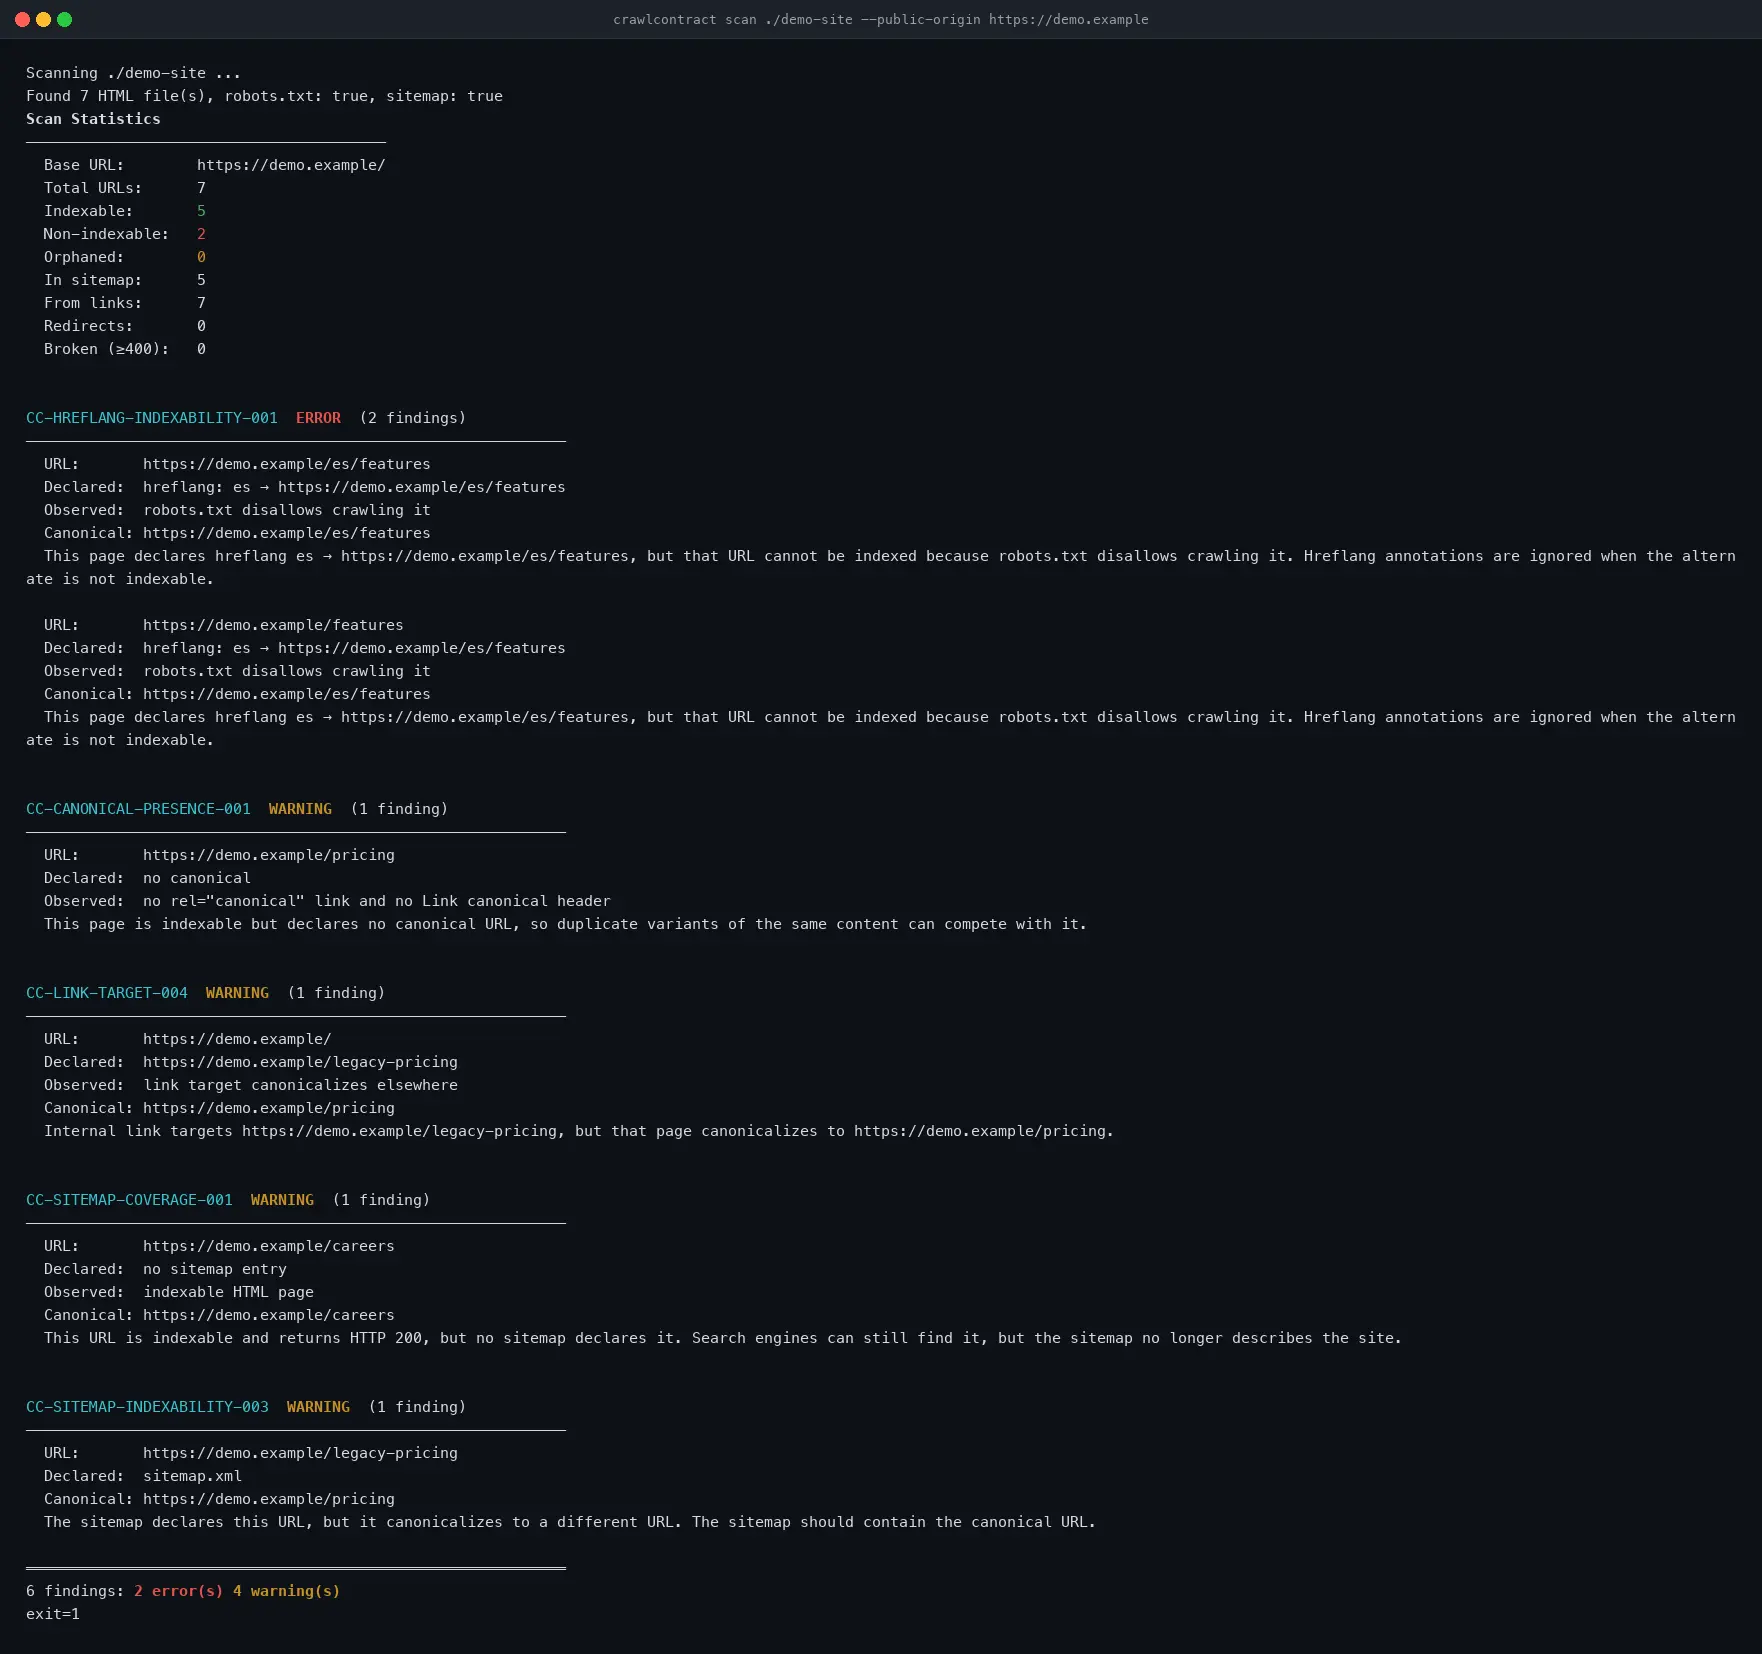This screenshot has height=1654, width=1762.
Task: Click the orange Orphaned count 0
Action: click(x=201, y=257)
